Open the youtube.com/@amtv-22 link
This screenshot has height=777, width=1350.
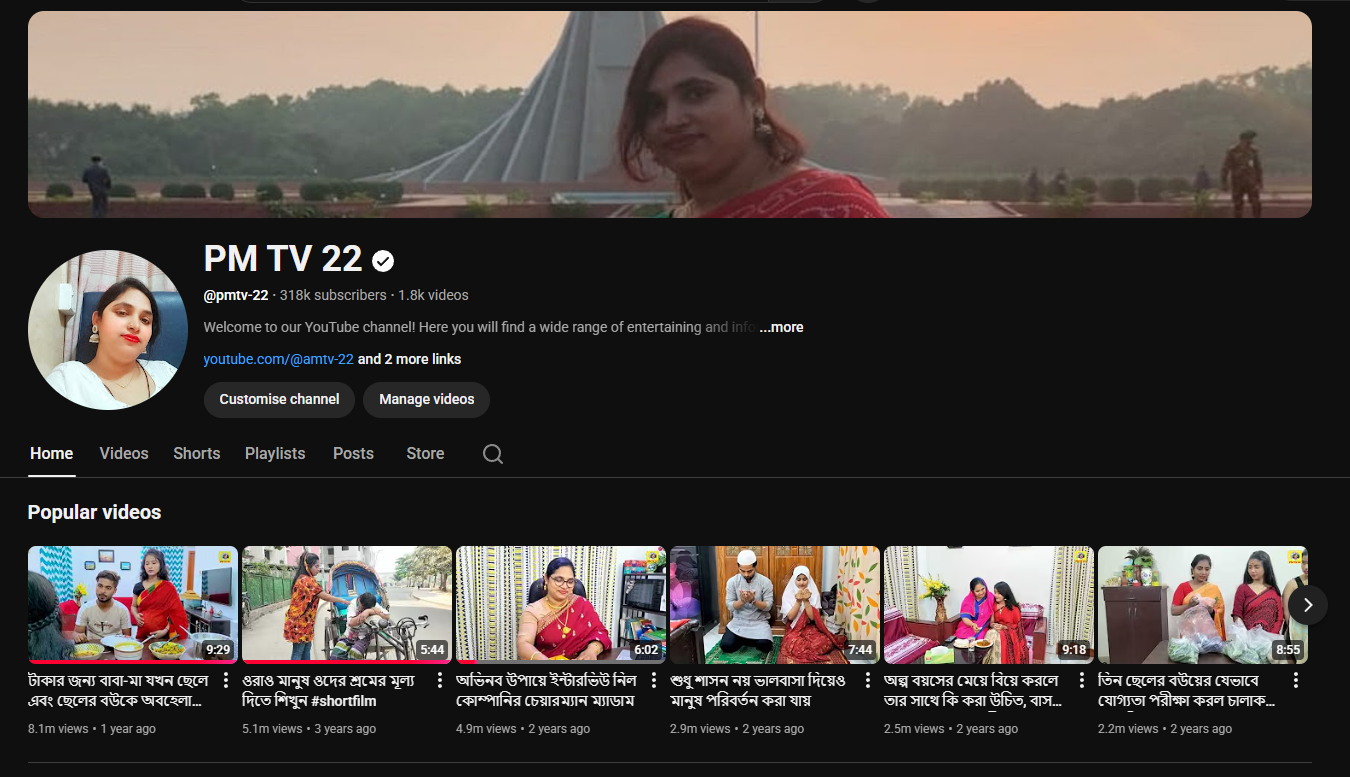[278, 359]
